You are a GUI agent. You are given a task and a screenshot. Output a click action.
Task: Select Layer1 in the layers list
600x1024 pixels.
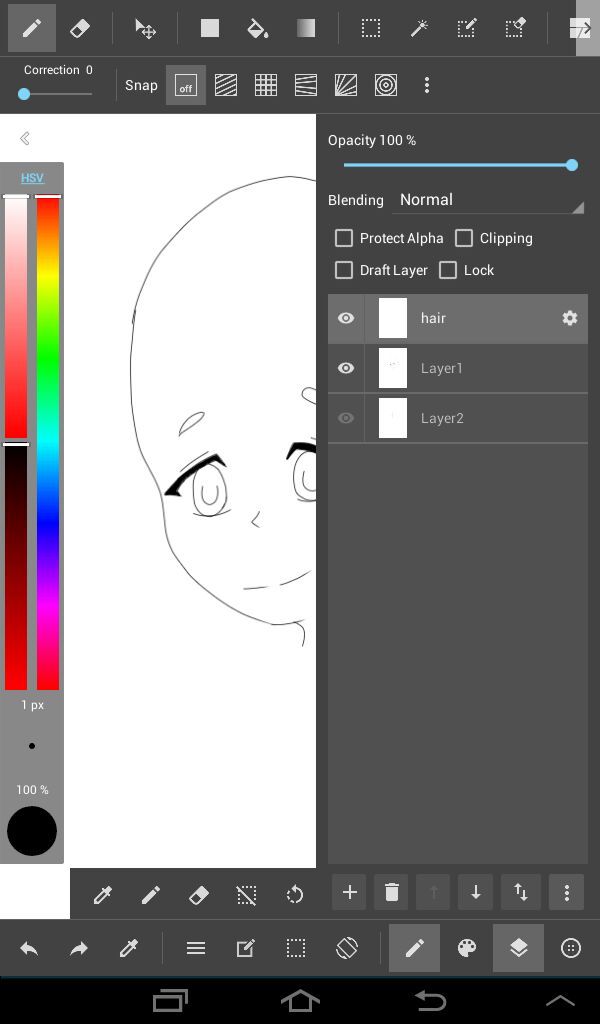click(458, 368)
